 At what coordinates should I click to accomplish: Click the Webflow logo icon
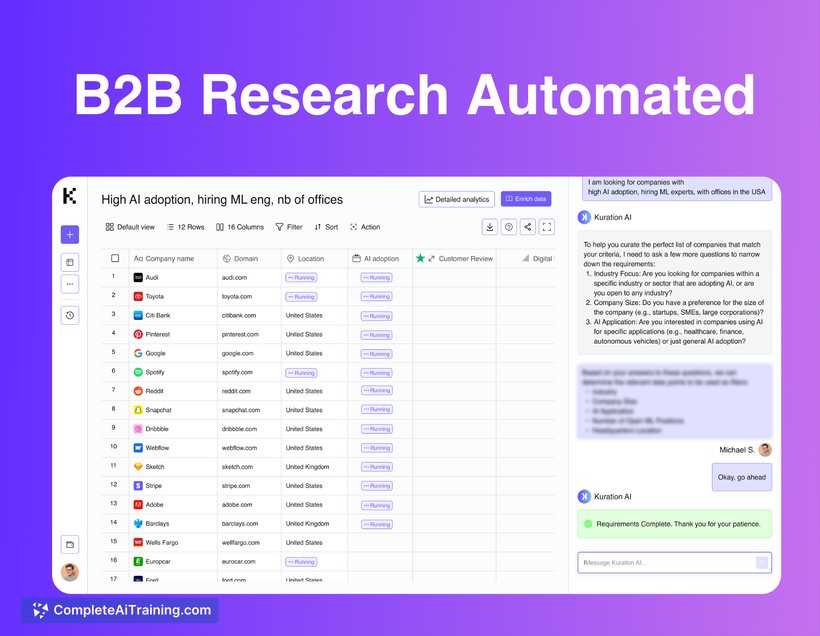[x=138, y=448]
